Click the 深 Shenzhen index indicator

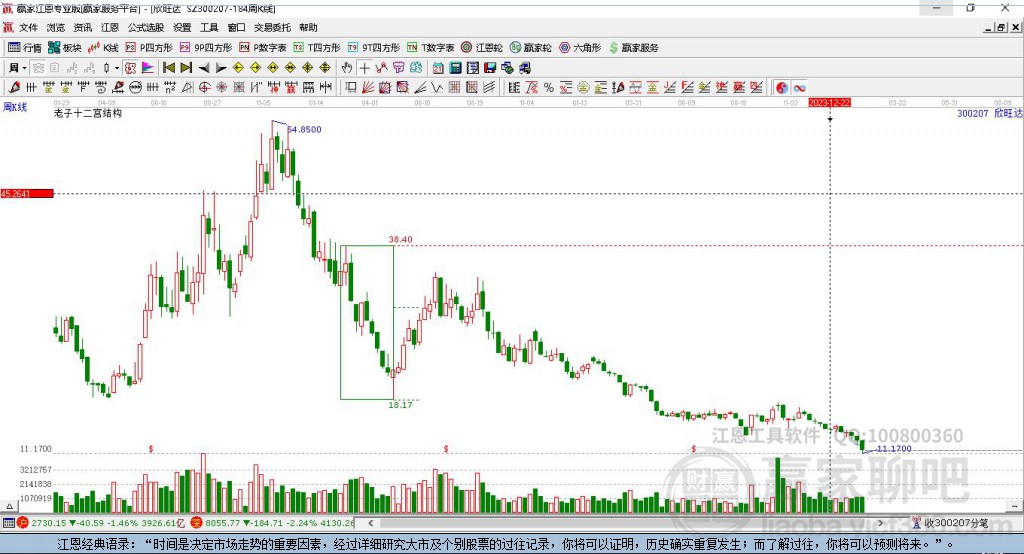[x=196, y=523]
